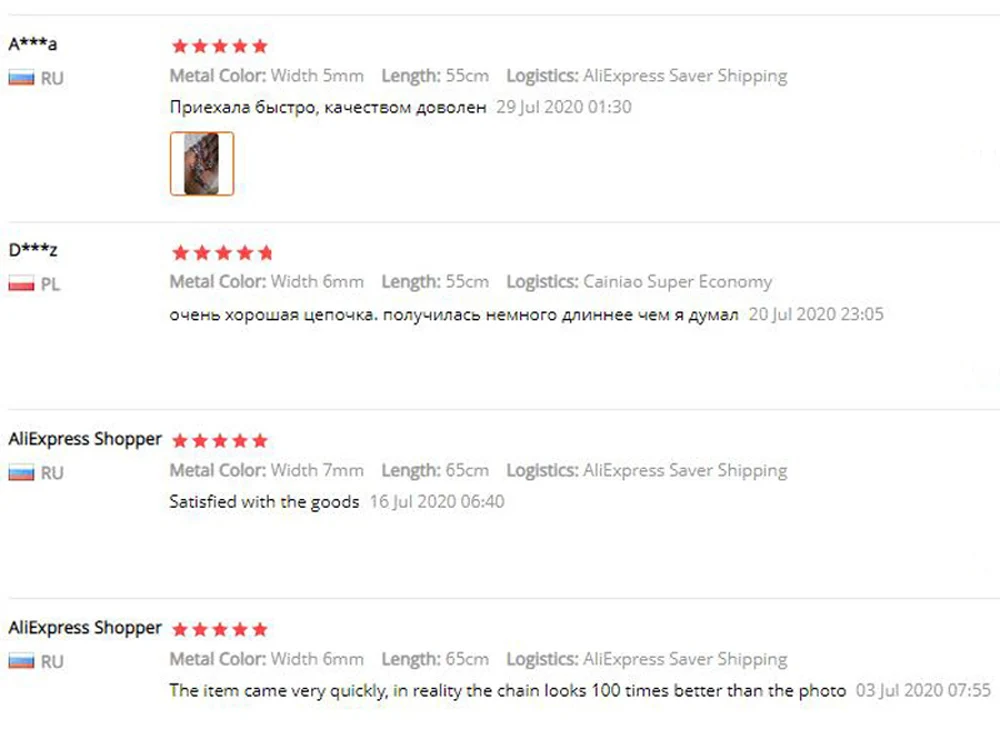
Task: Select the reviewer name D***z
Action: (x=33, y=249)
